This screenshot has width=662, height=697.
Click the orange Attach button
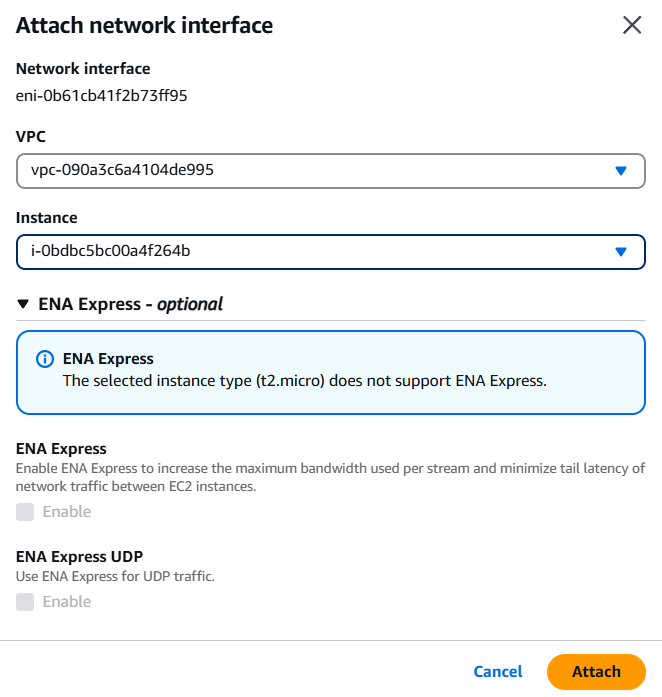[x=596, y=672]
